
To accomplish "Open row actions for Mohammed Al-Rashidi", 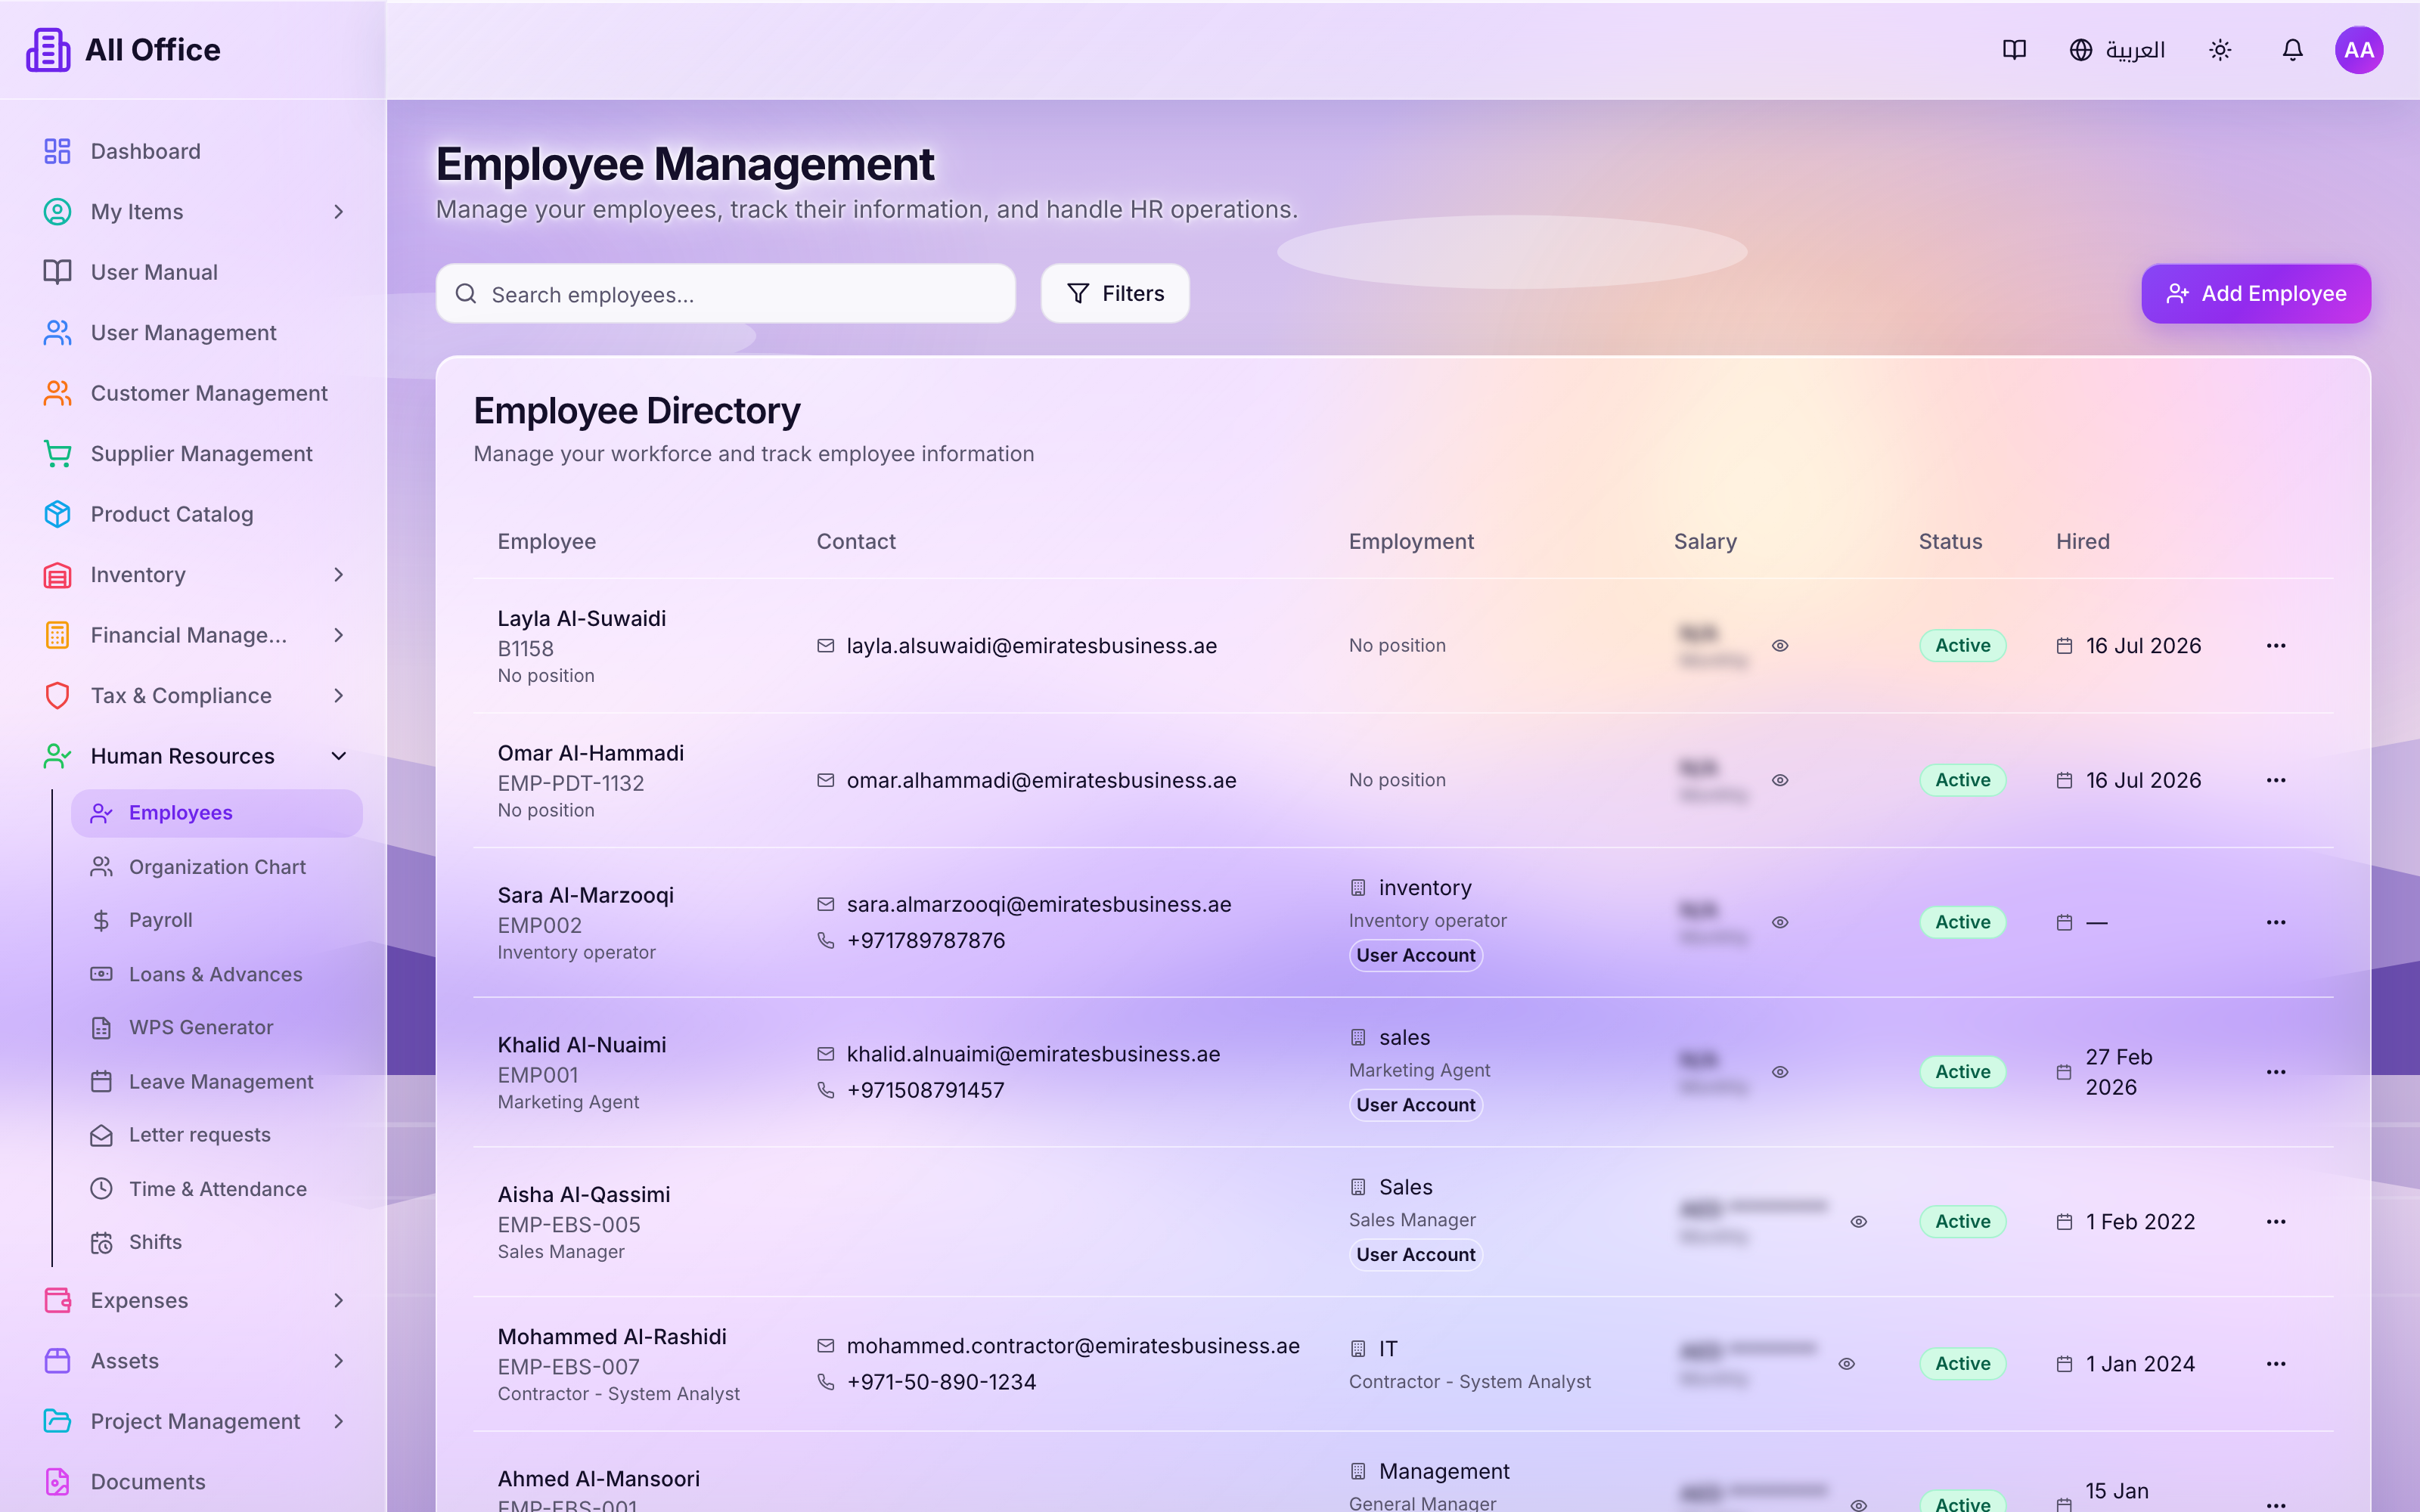I will pos(2276,1364).
